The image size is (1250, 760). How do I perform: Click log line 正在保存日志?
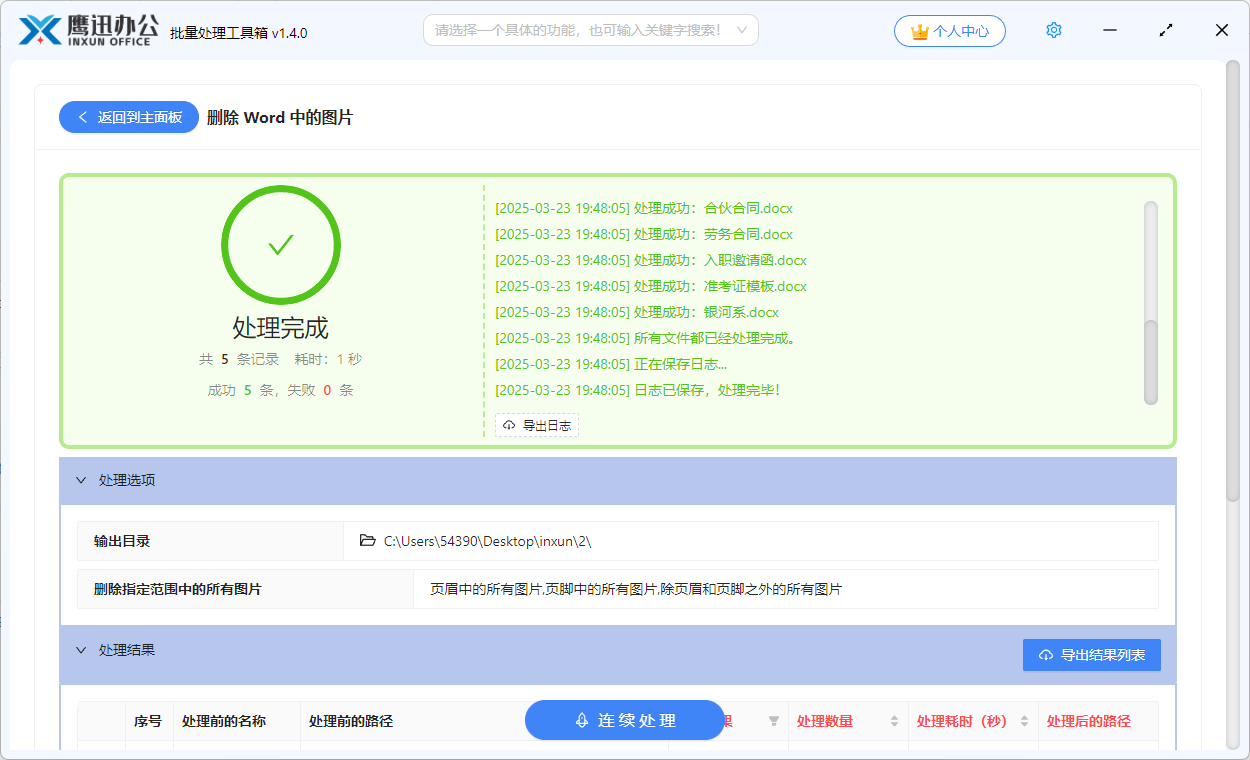(611, 364)
